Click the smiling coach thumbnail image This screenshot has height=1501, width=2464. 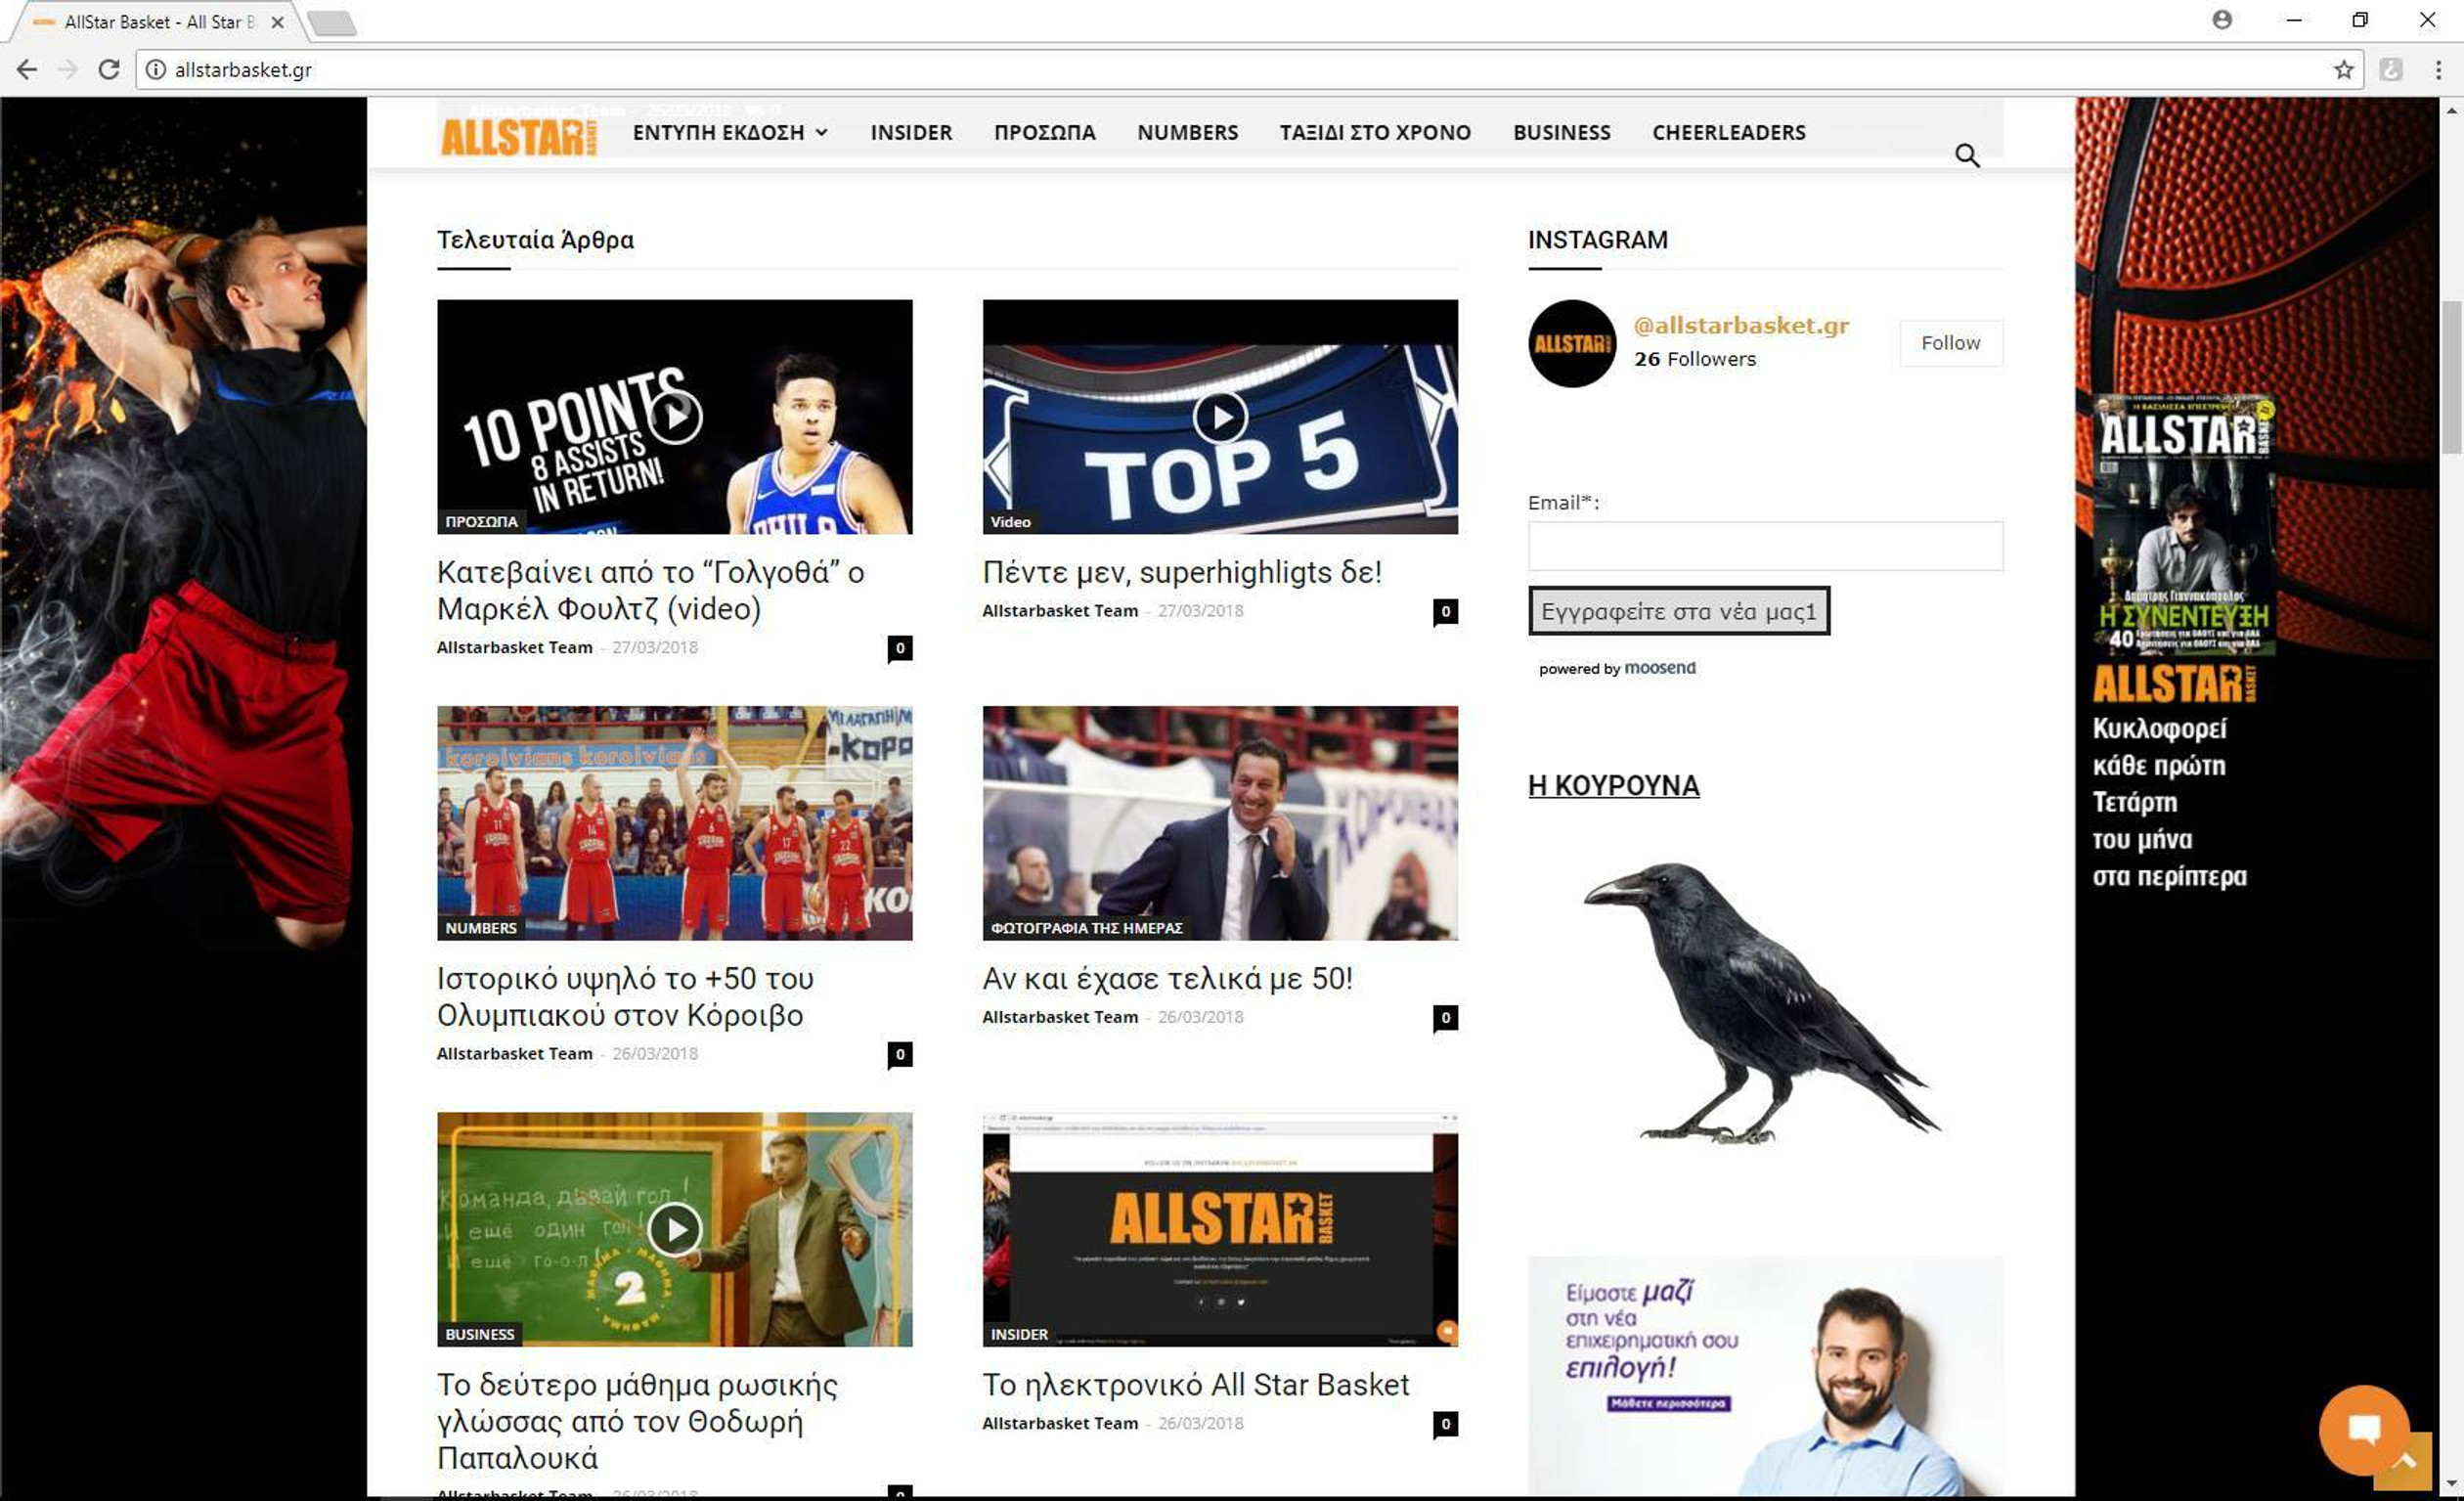point(1220,822)
